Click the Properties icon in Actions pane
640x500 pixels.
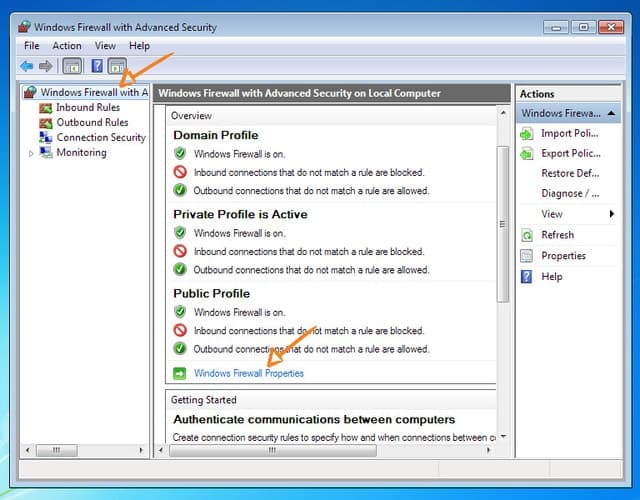(x=527, y=256)
